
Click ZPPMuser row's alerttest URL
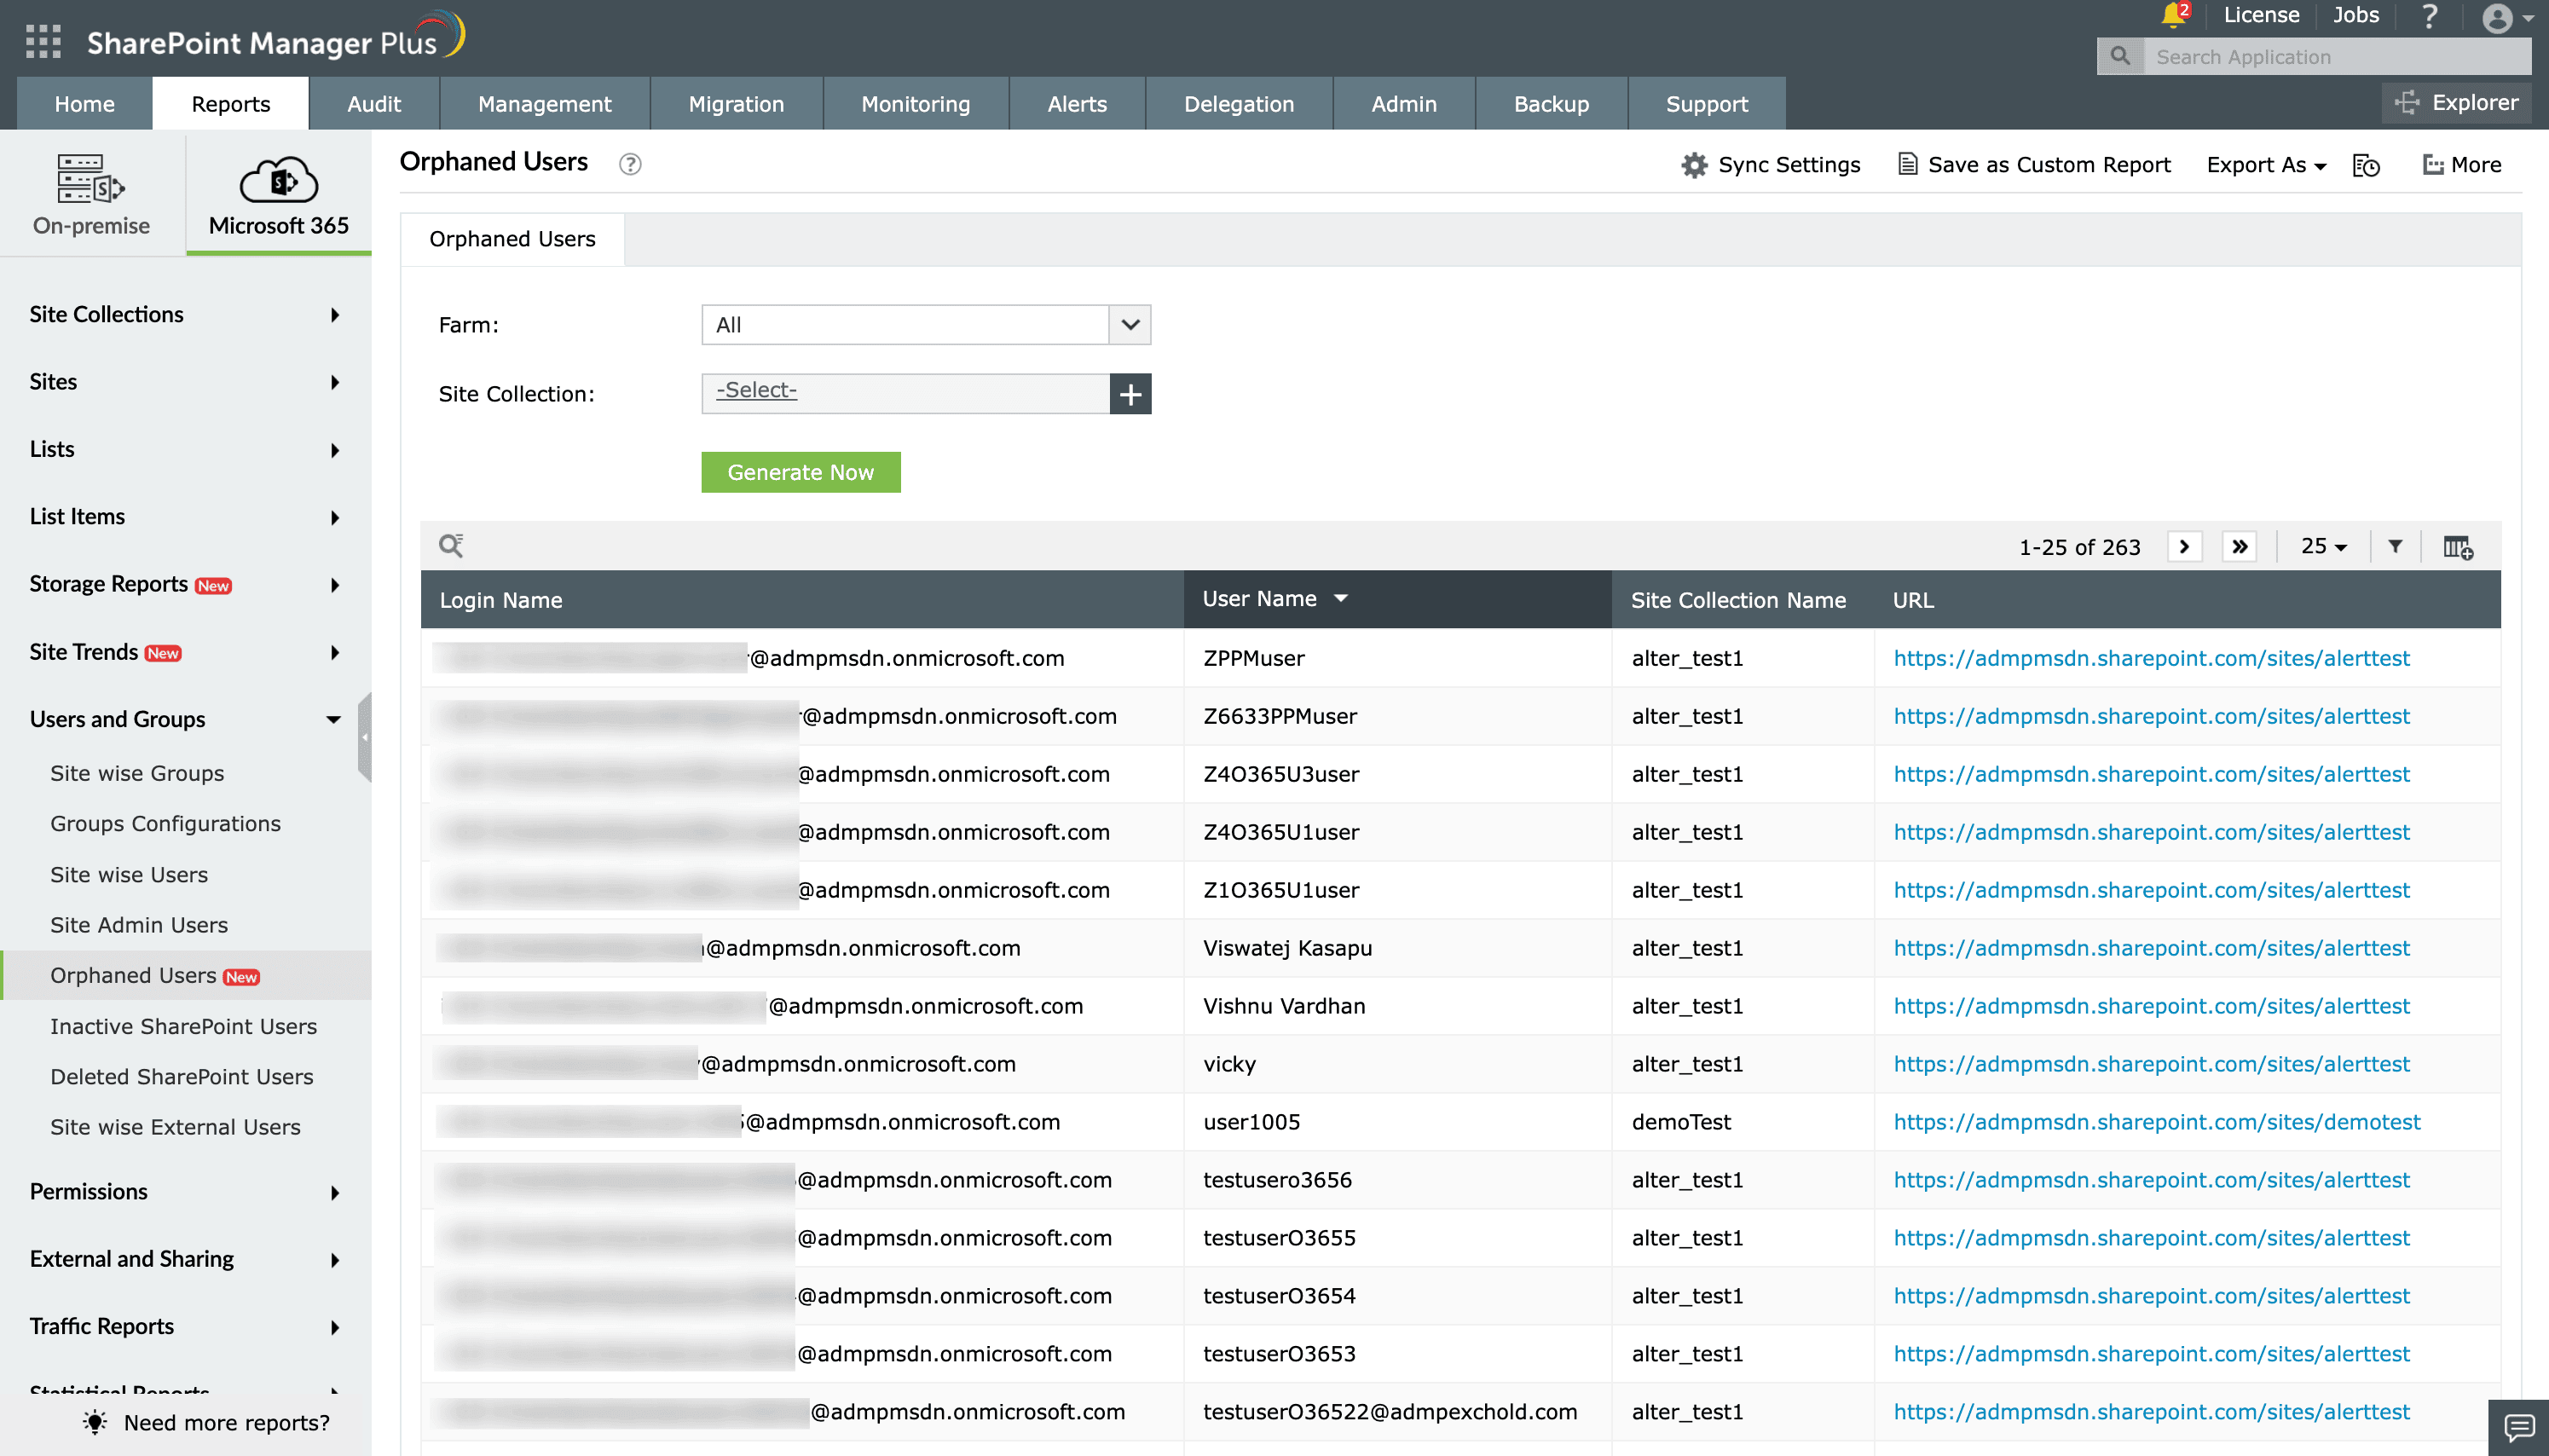[2151, 658]
